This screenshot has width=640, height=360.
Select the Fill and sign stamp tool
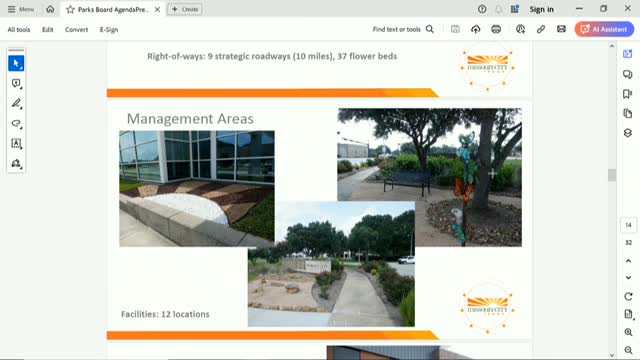tap(16, 163)
